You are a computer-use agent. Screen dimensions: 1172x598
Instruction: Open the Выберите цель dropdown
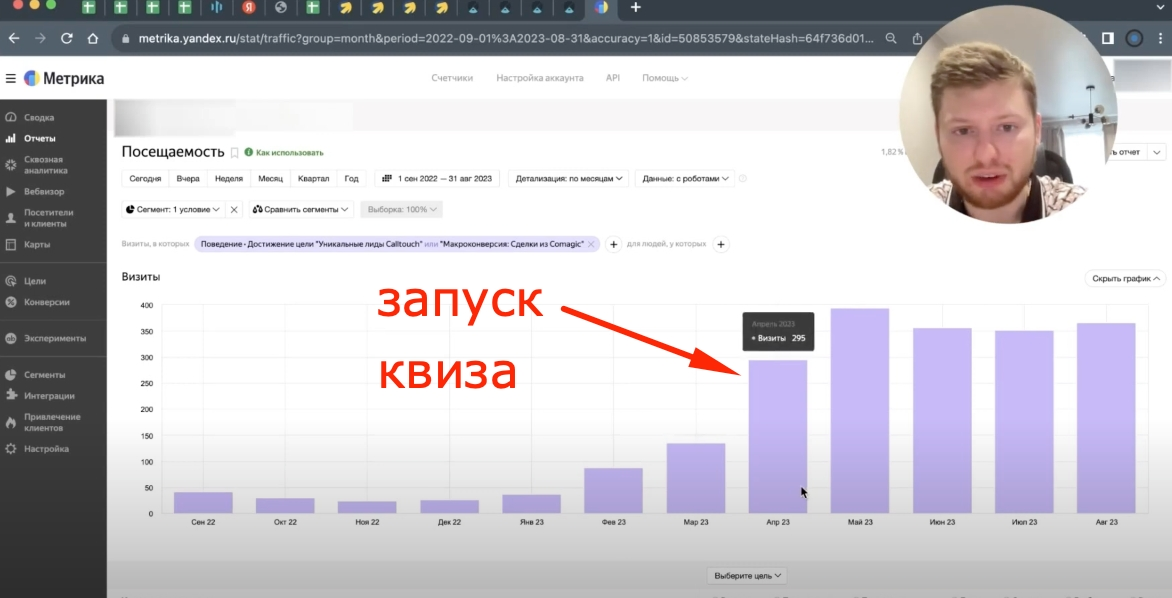pyautogui.click(x=747, y=576)
